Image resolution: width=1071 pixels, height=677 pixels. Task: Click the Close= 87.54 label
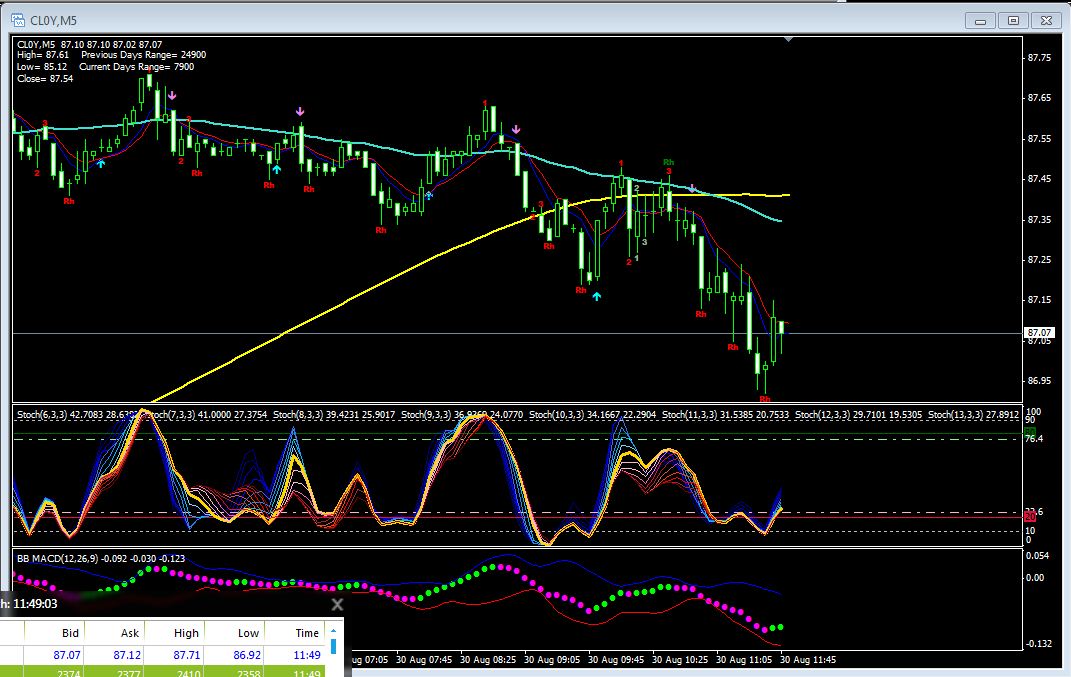point(45,79)
